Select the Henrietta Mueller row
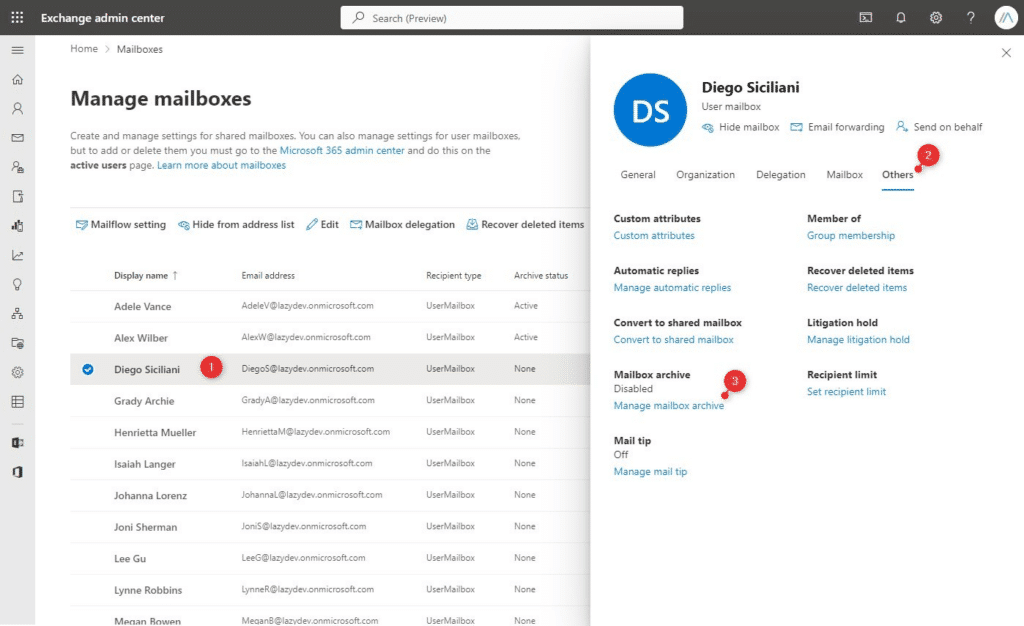Viewport: 1024px width, 626px height. point(330,432)
